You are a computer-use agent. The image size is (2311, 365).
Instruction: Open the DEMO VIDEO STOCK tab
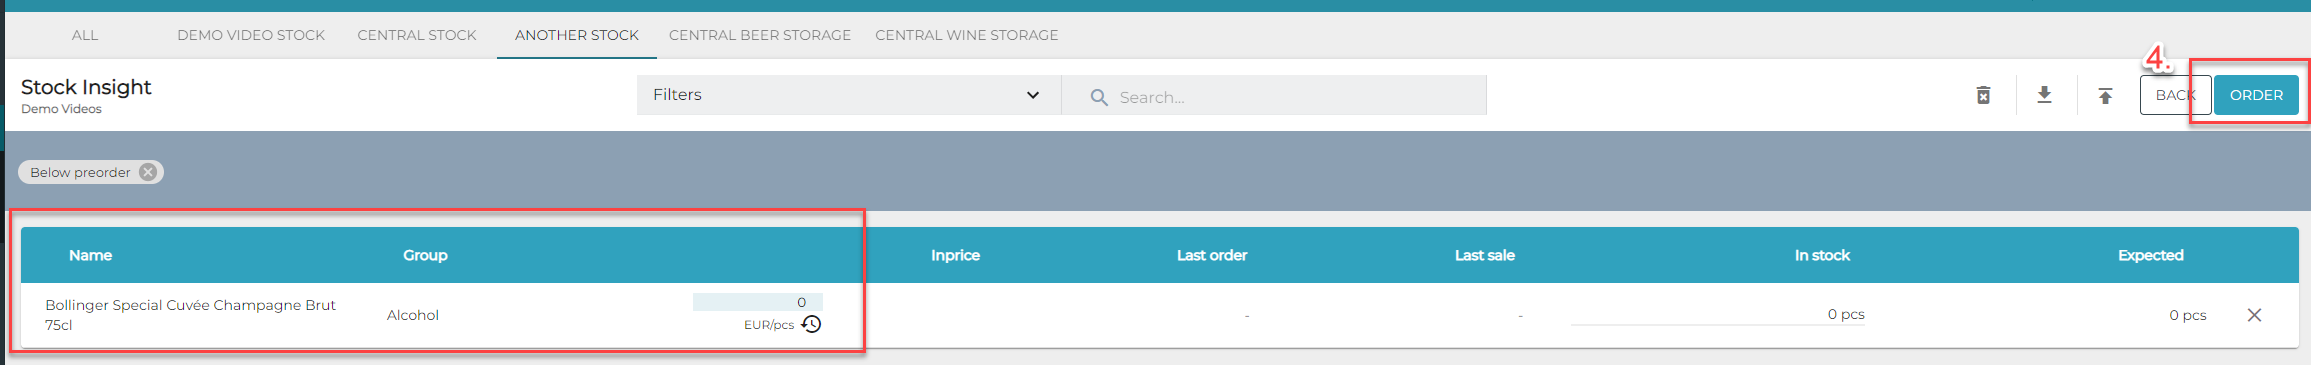[x=251, y=35]
